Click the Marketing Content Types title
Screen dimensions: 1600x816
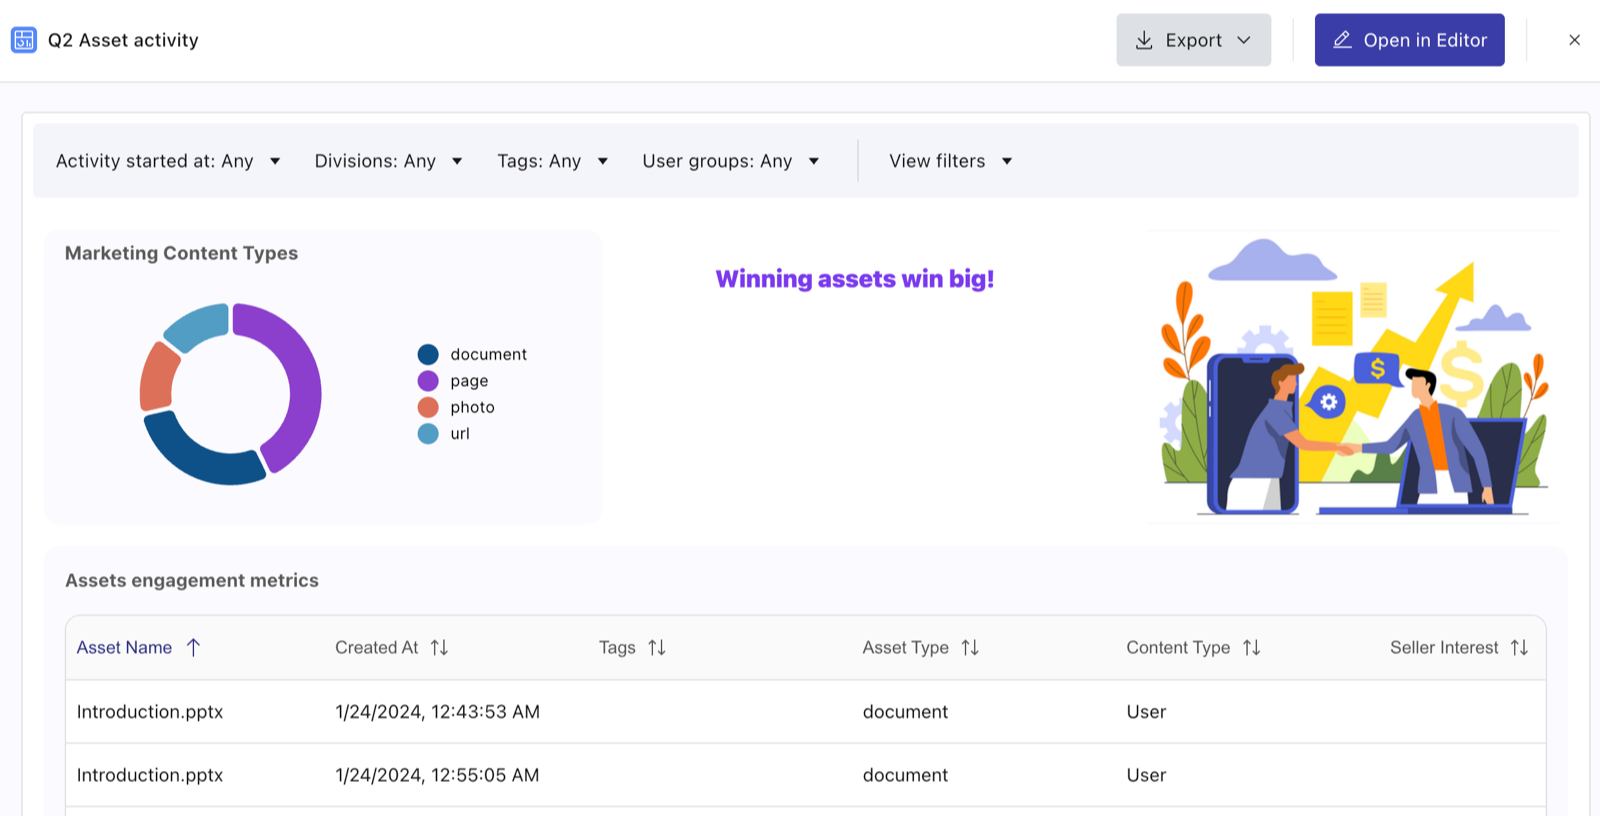tap(181, 253)
